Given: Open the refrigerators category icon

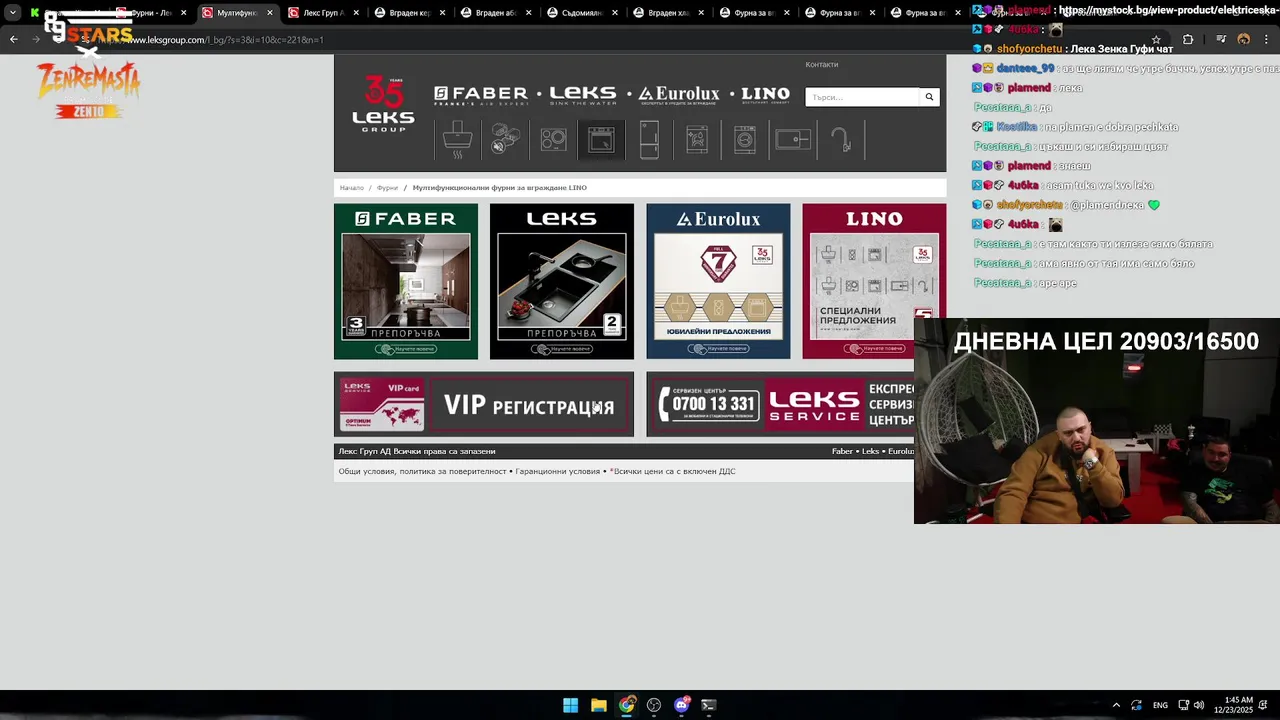Looking at the screenshot, I should pos(649,140).
